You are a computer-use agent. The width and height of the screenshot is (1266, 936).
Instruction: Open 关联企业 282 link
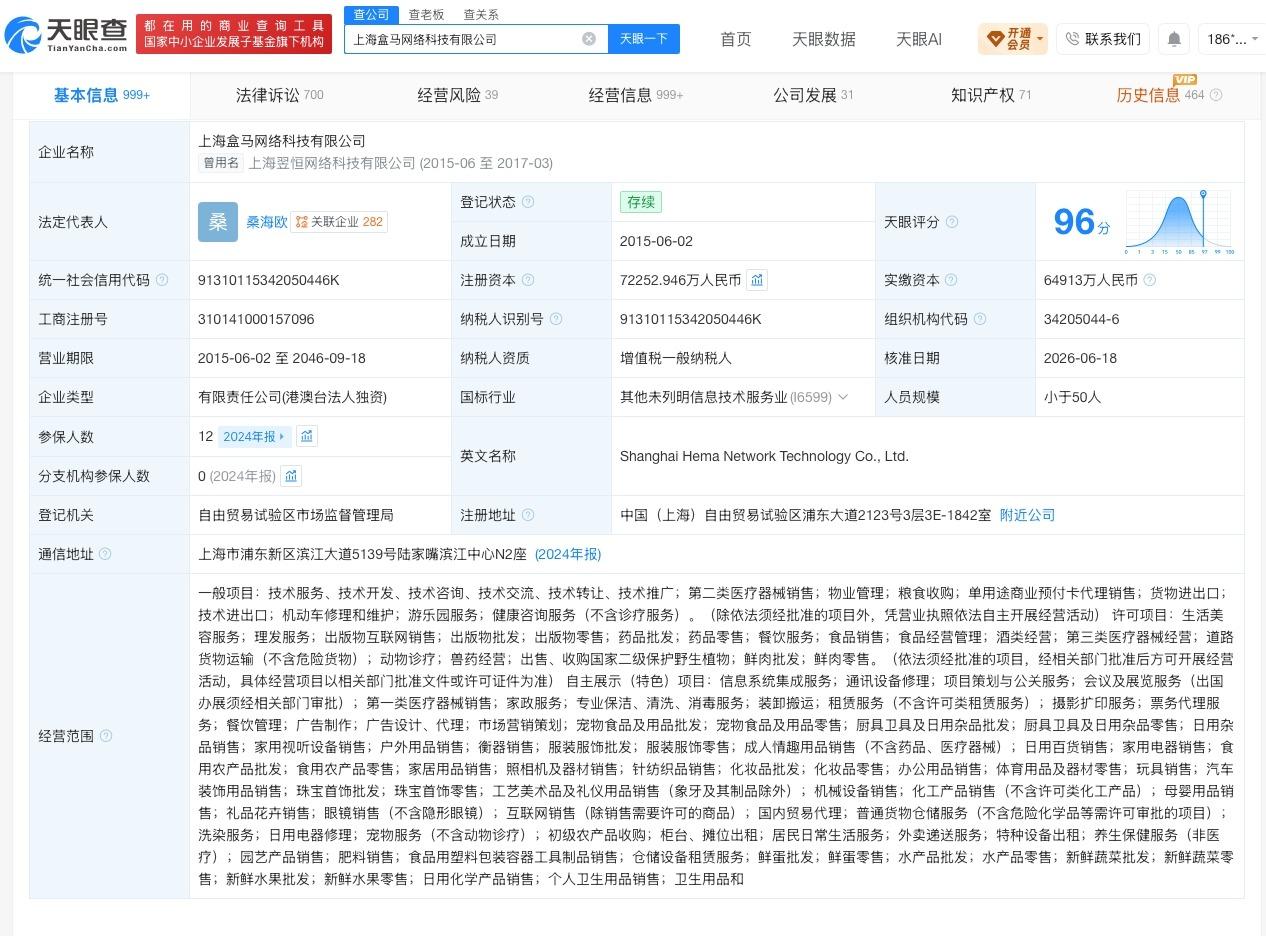pos(339,222)
